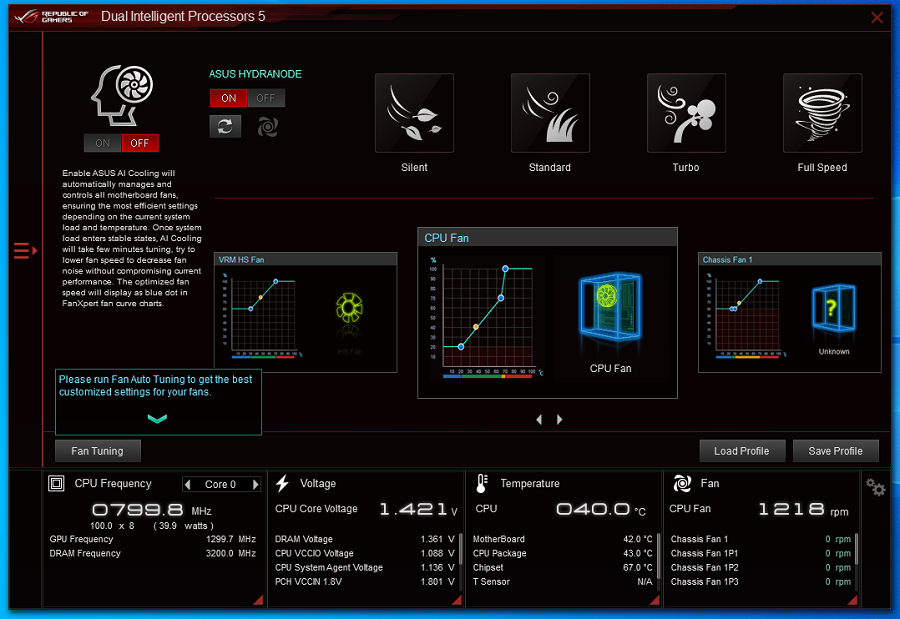Screen dimensions: 900x619
Task: Click the Voltage lightning bolt icon
Action: [282, 483]
